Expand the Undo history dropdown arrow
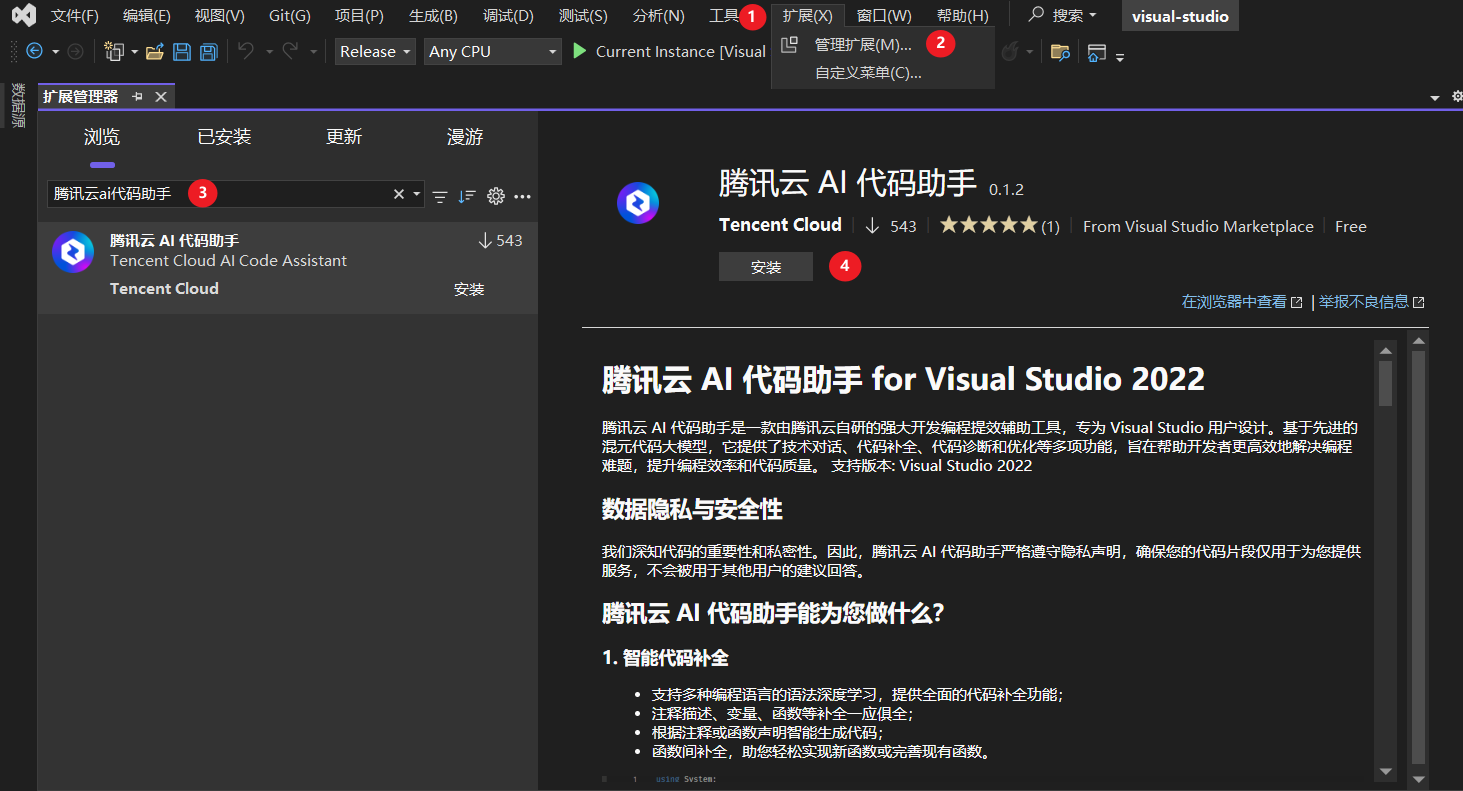This screenshot has width=1463, height=791. [269, 52]
